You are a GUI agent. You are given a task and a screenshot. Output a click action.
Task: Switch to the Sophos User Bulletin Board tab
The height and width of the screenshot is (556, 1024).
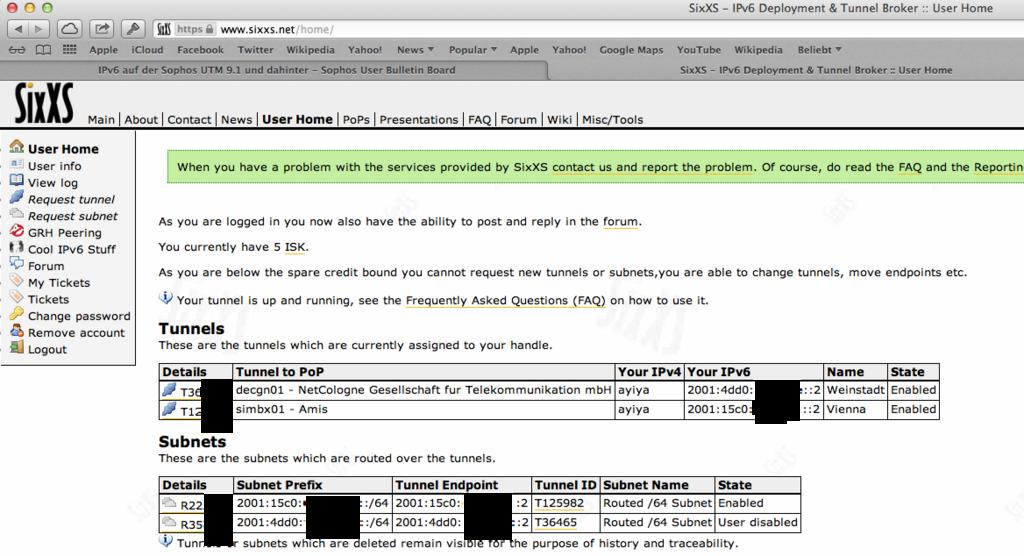(276, 70)
